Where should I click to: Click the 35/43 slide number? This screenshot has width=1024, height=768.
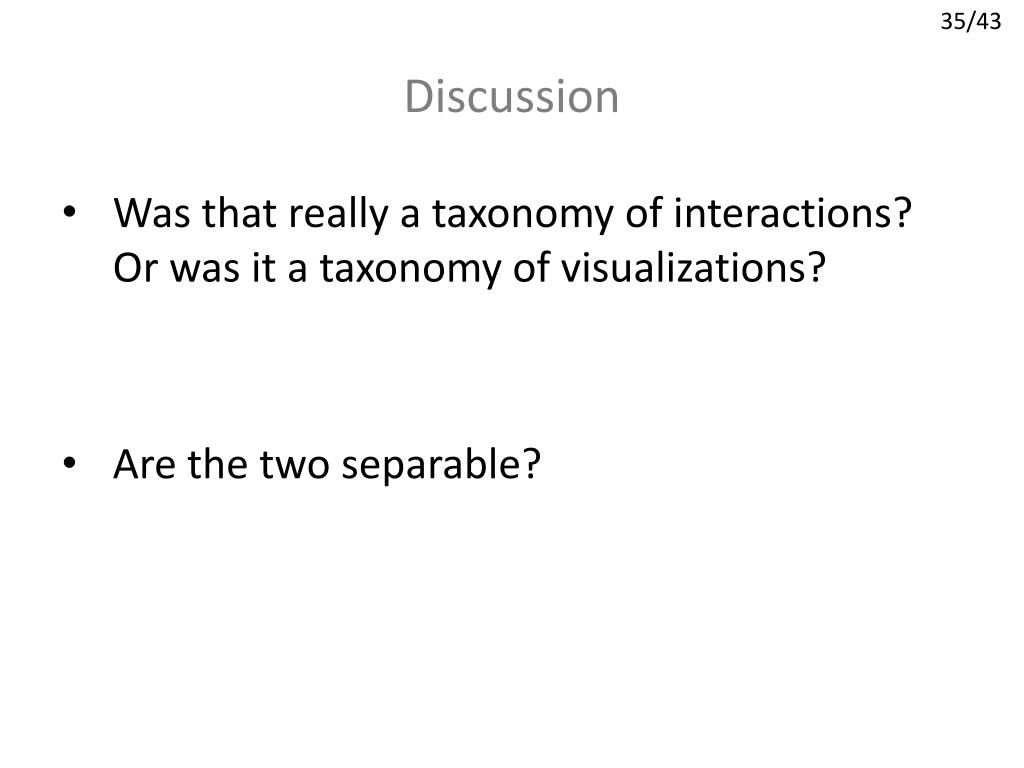point(970,22)
